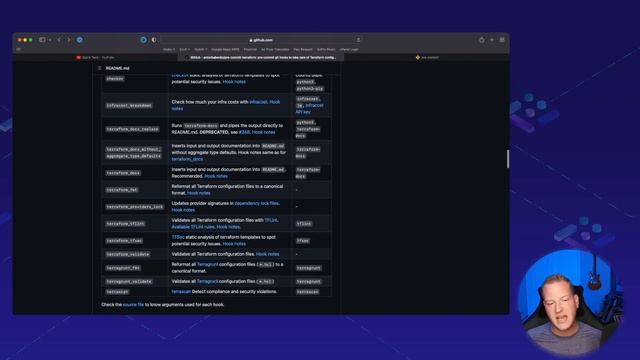Click the terraform_providers_lock hook name
This screenshot has width=640, height=360.
[x=134, y=207]
